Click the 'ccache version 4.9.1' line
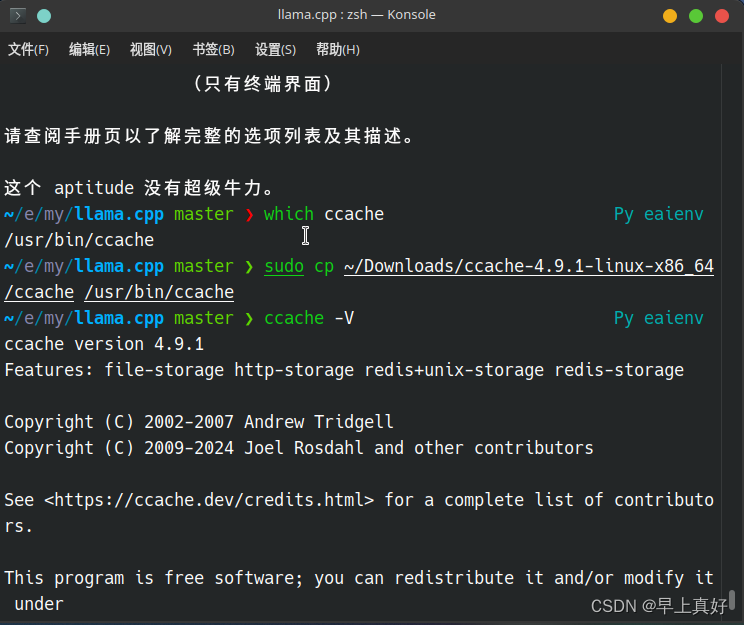Image resolution: width=744 pixels, height=625 pixels. [x=104, y=344]
